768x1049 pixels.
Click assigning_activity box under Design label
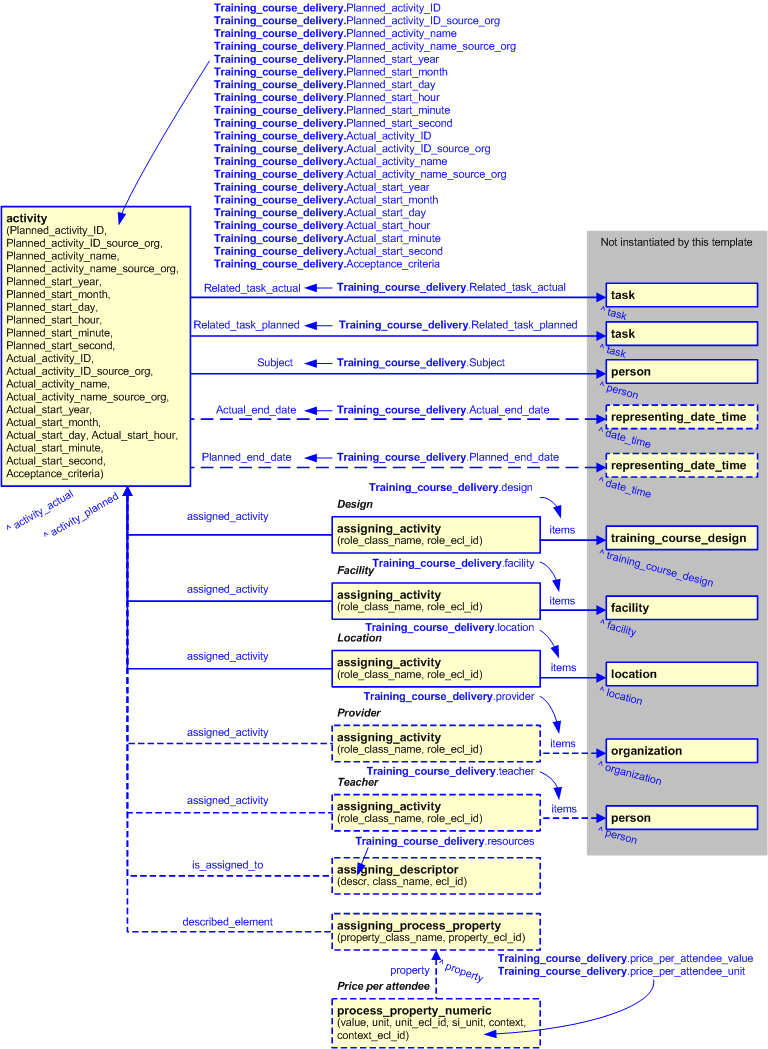point(436,535)
